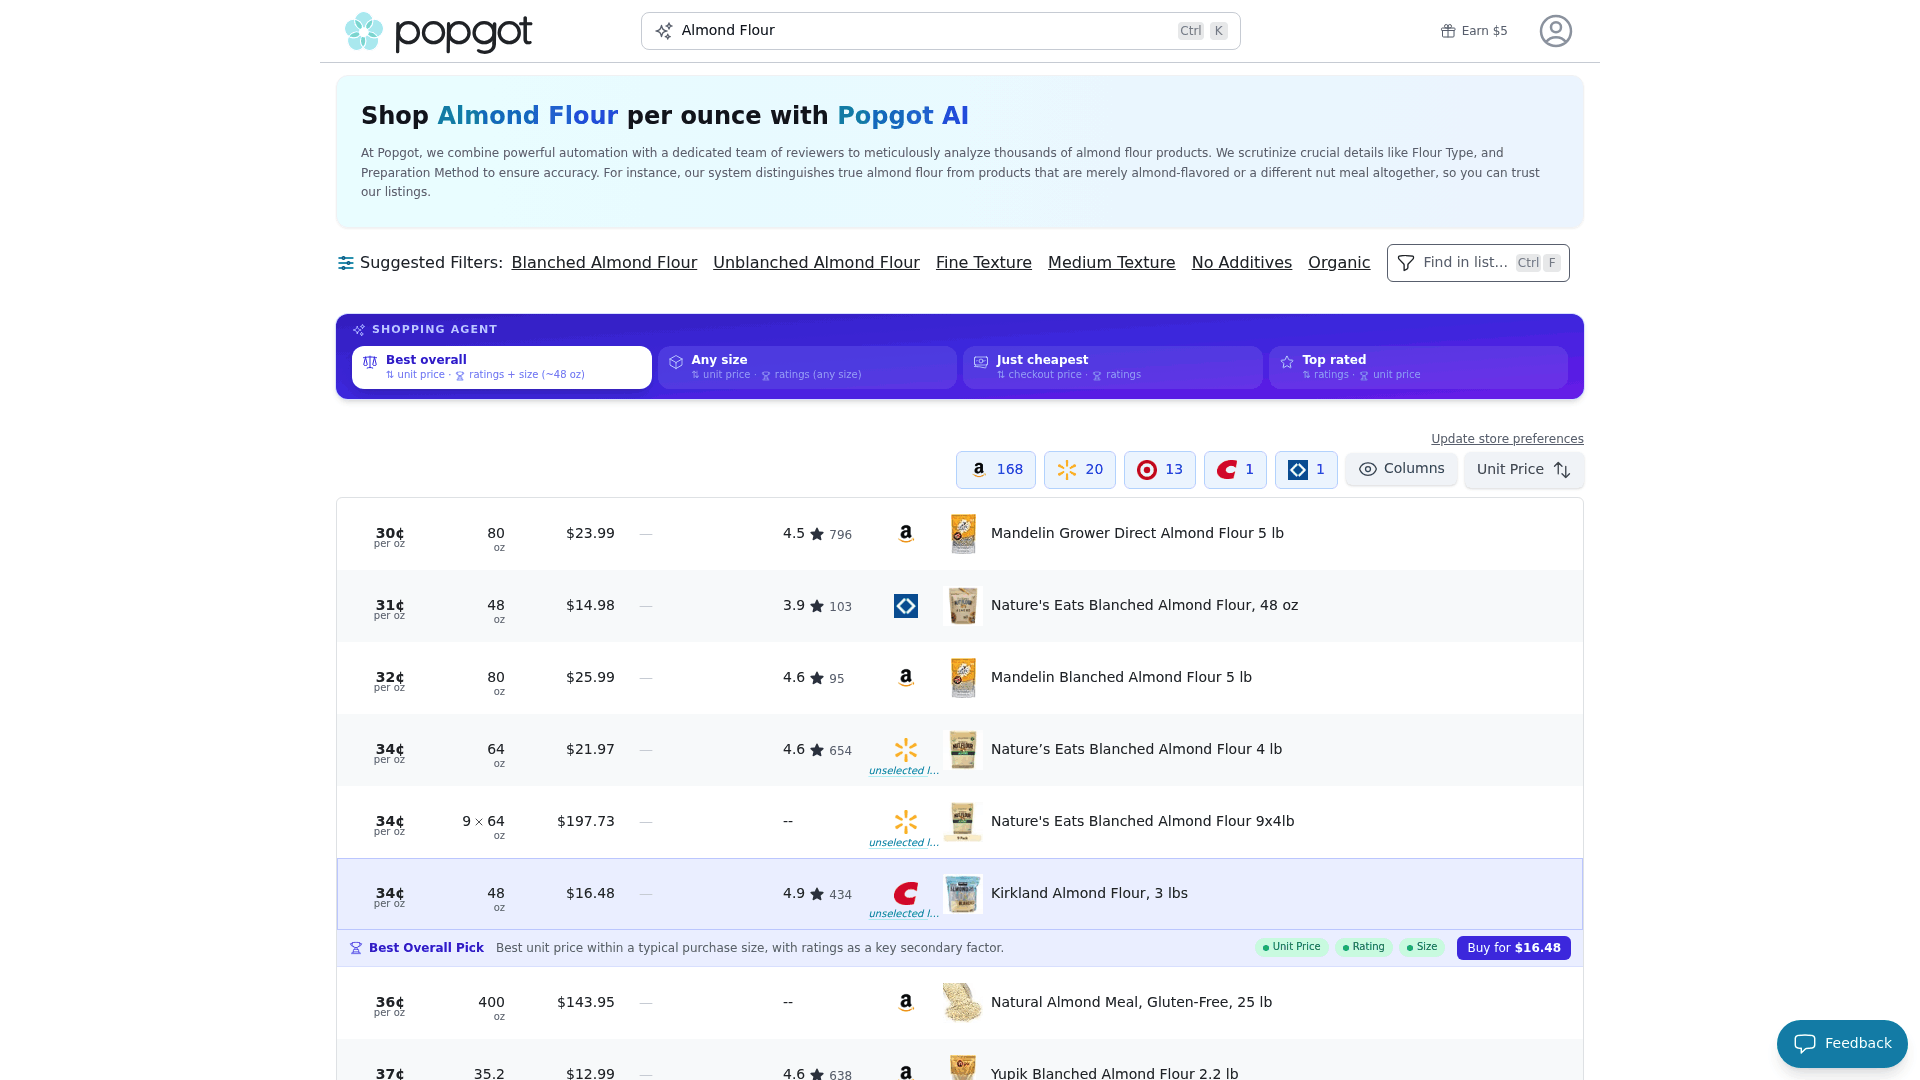Open the Feedback chat button
1920x1080 pixels.
(1842, 1044)
